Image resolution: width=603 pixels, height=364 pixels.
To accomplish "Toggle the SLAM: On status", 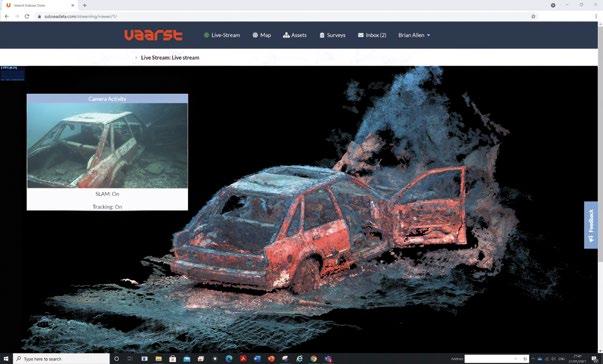I will coord(107,194).
